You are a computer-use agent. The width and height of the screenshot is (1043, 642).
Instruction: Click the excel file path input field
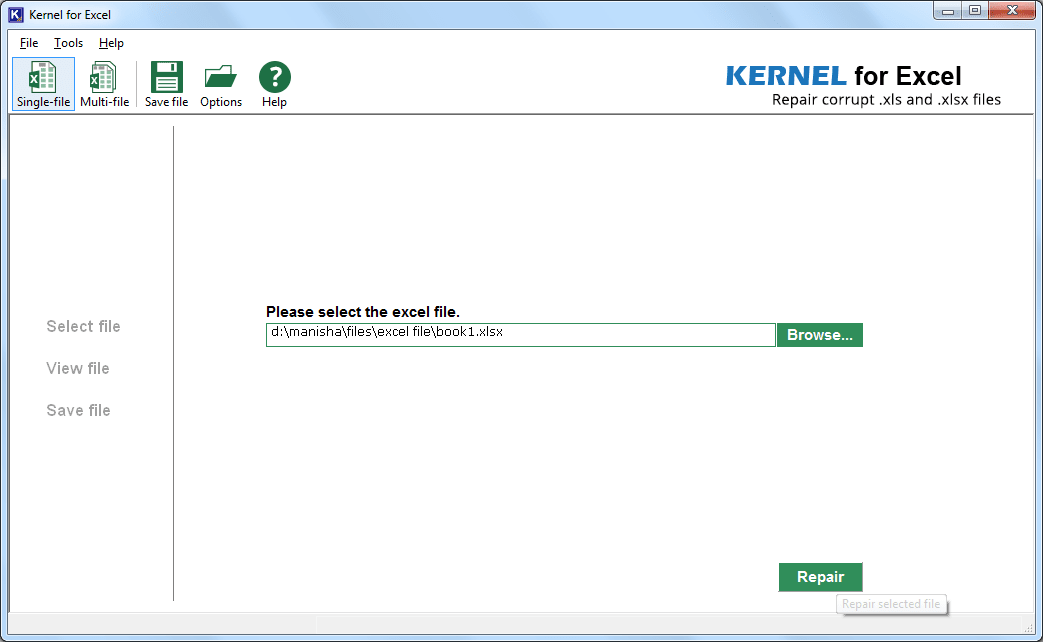521,335
